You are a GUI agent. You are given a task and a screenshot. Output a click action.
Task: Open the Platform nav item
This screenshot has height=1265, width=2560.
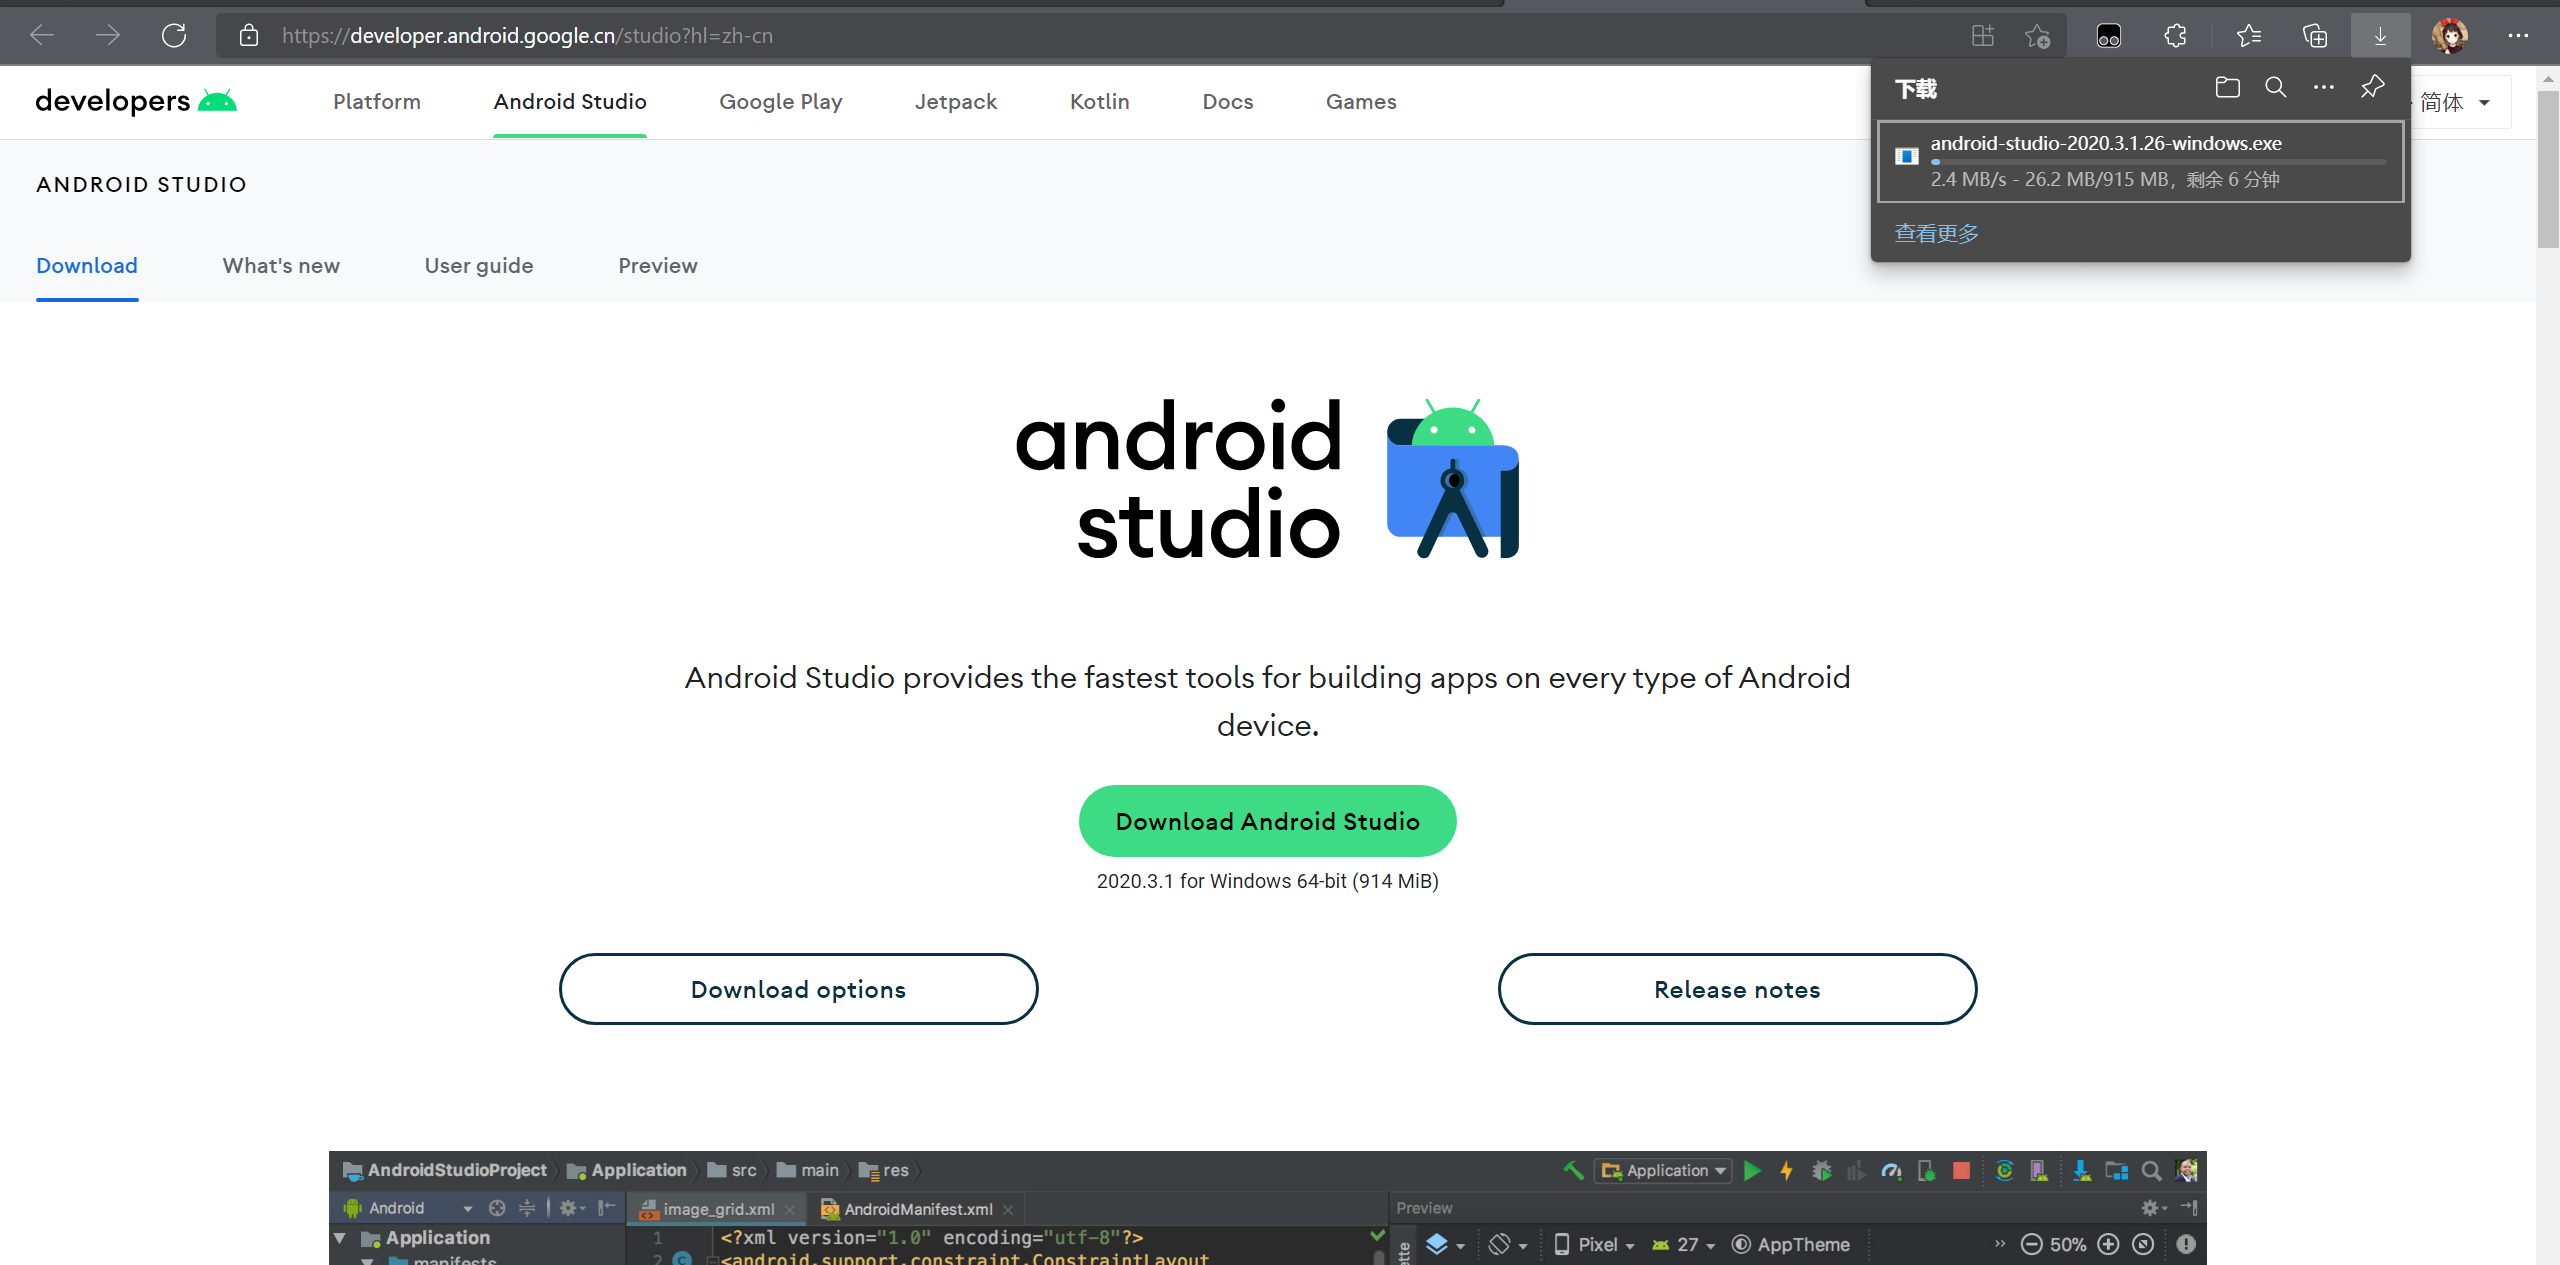click(377, 102)
